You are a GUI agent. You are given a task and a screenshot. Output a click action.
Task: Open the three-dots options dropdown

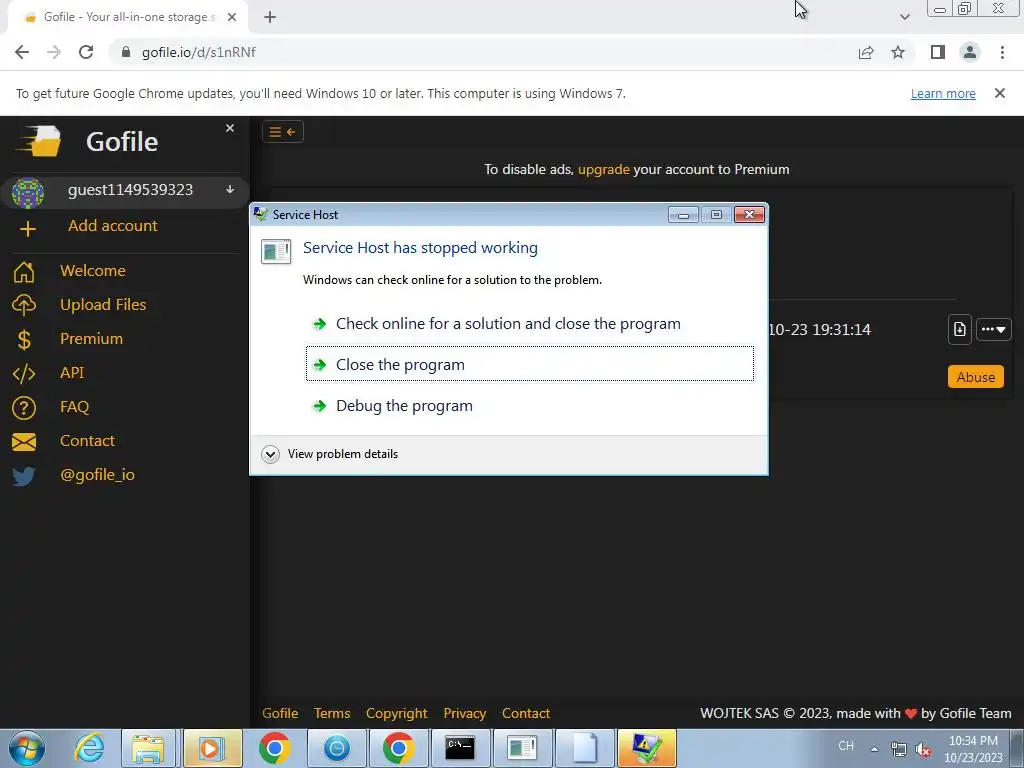pyautogui.click(x=993, y=329)
